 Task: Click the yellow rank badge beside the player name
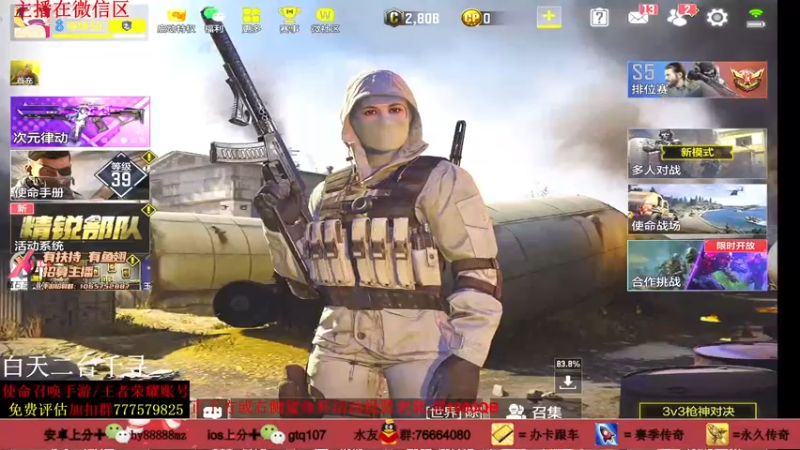pyautogui.click(x=127, y=26)
